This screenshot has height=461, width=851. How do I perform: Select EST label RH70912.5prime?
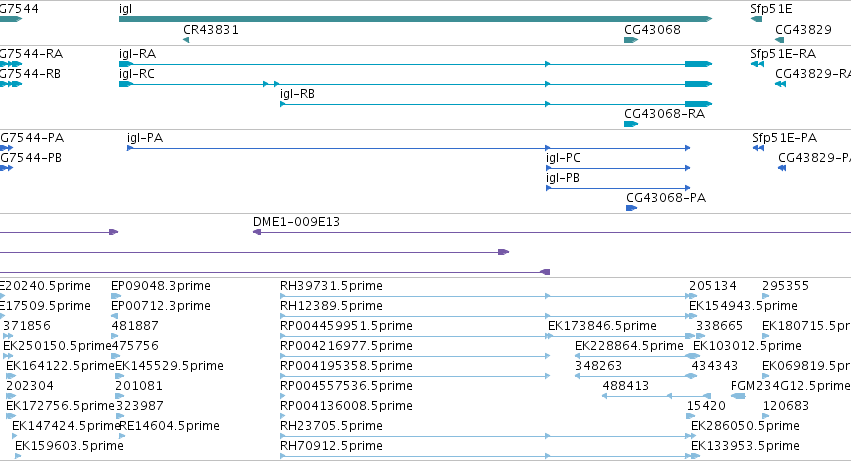coord(332,446)
